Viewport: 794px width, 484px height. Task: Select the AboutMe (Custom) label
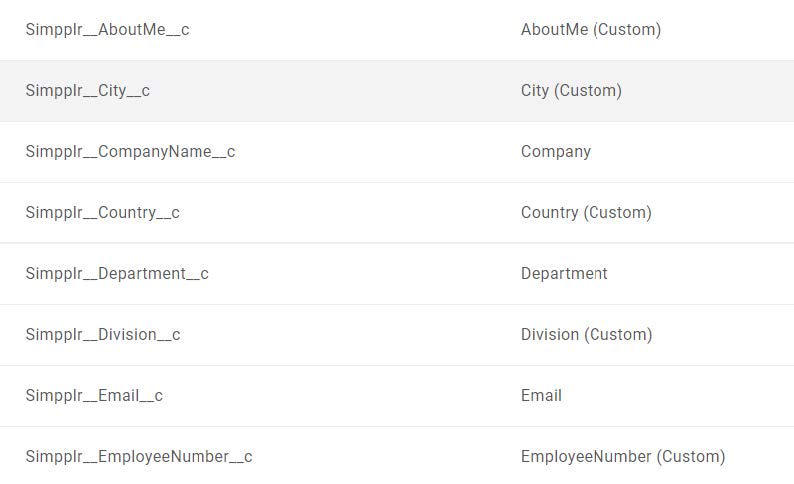pyautogui.click(x=590, y=30)
